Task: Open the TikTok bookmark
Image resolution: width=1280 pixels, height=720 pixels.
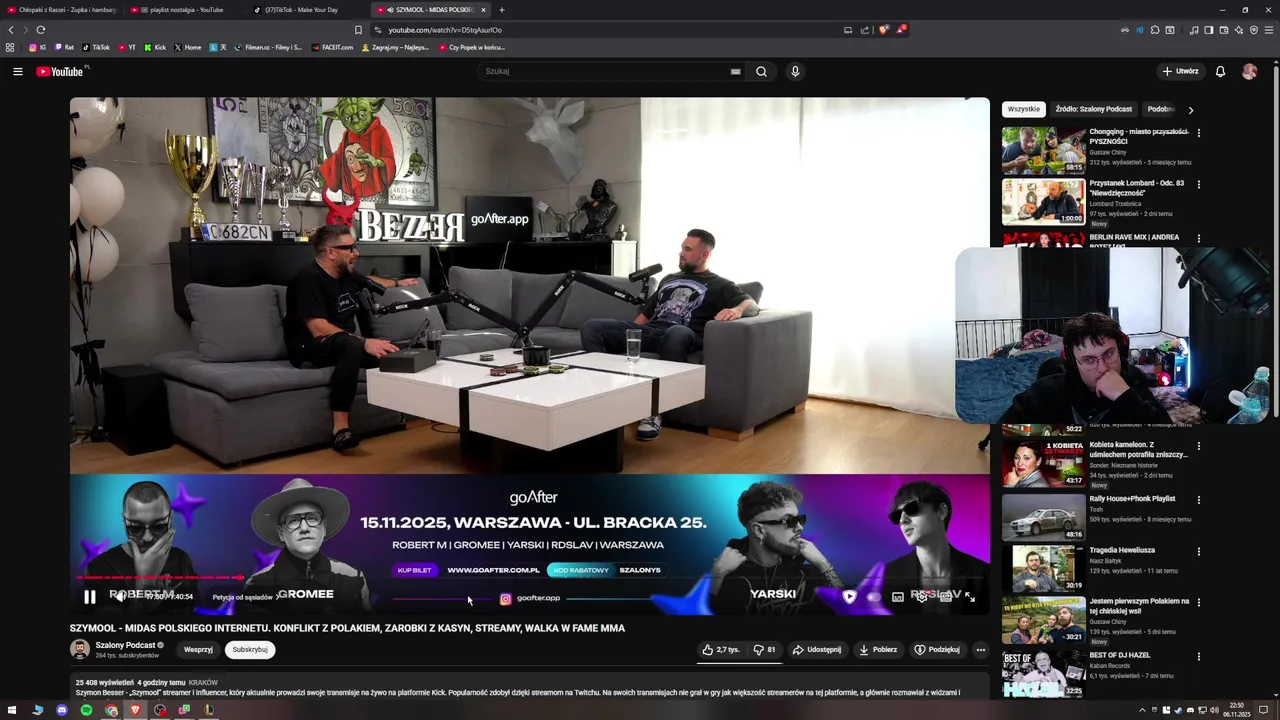Action: pyautogui.click(x=96, y=47)
